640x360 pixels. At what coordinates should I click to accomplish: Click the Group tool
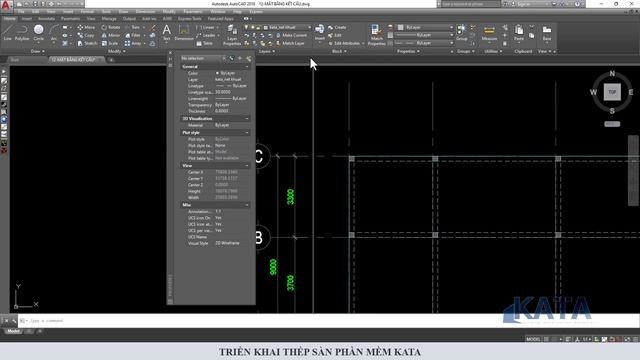coord(462,32)
